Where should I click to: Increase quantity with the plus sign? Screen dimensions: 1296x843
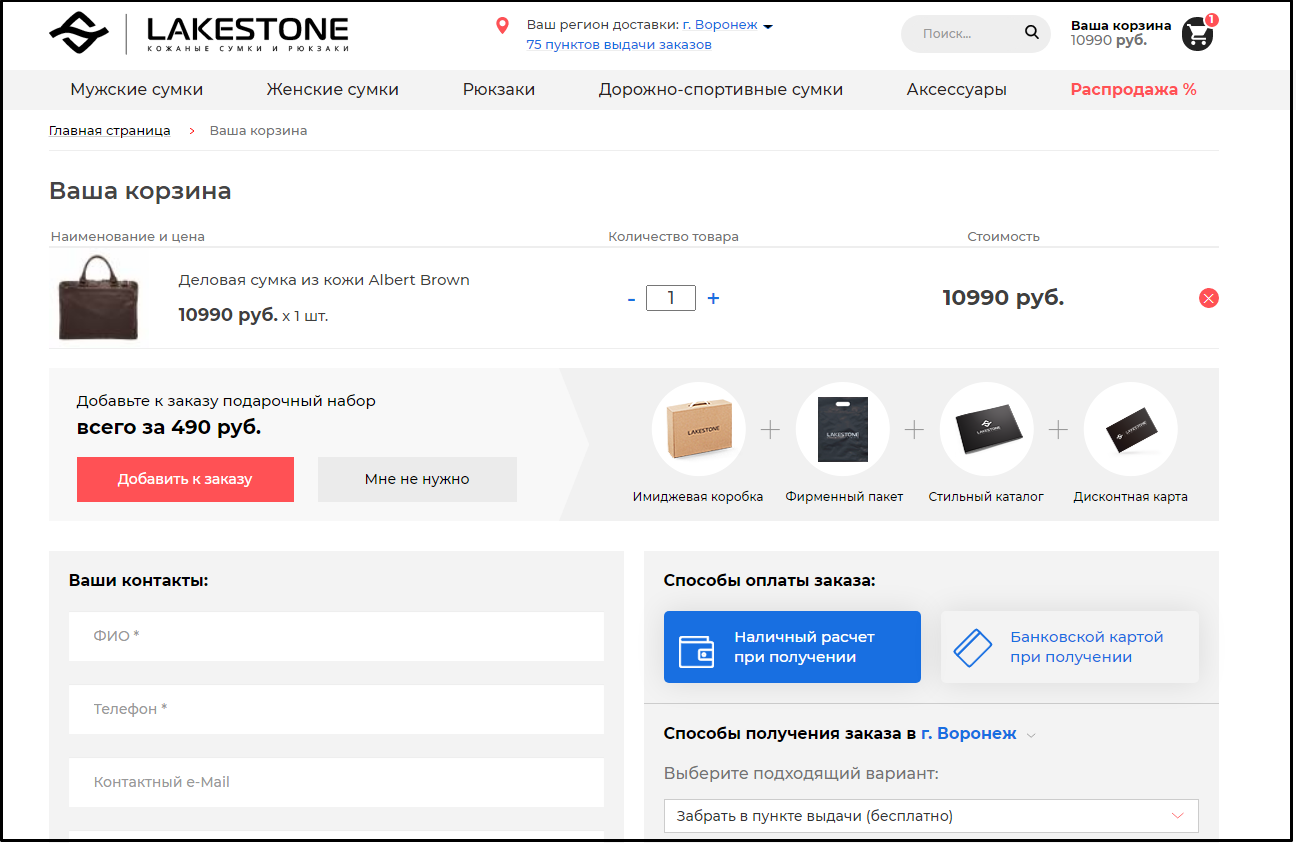tap(713, 298)
